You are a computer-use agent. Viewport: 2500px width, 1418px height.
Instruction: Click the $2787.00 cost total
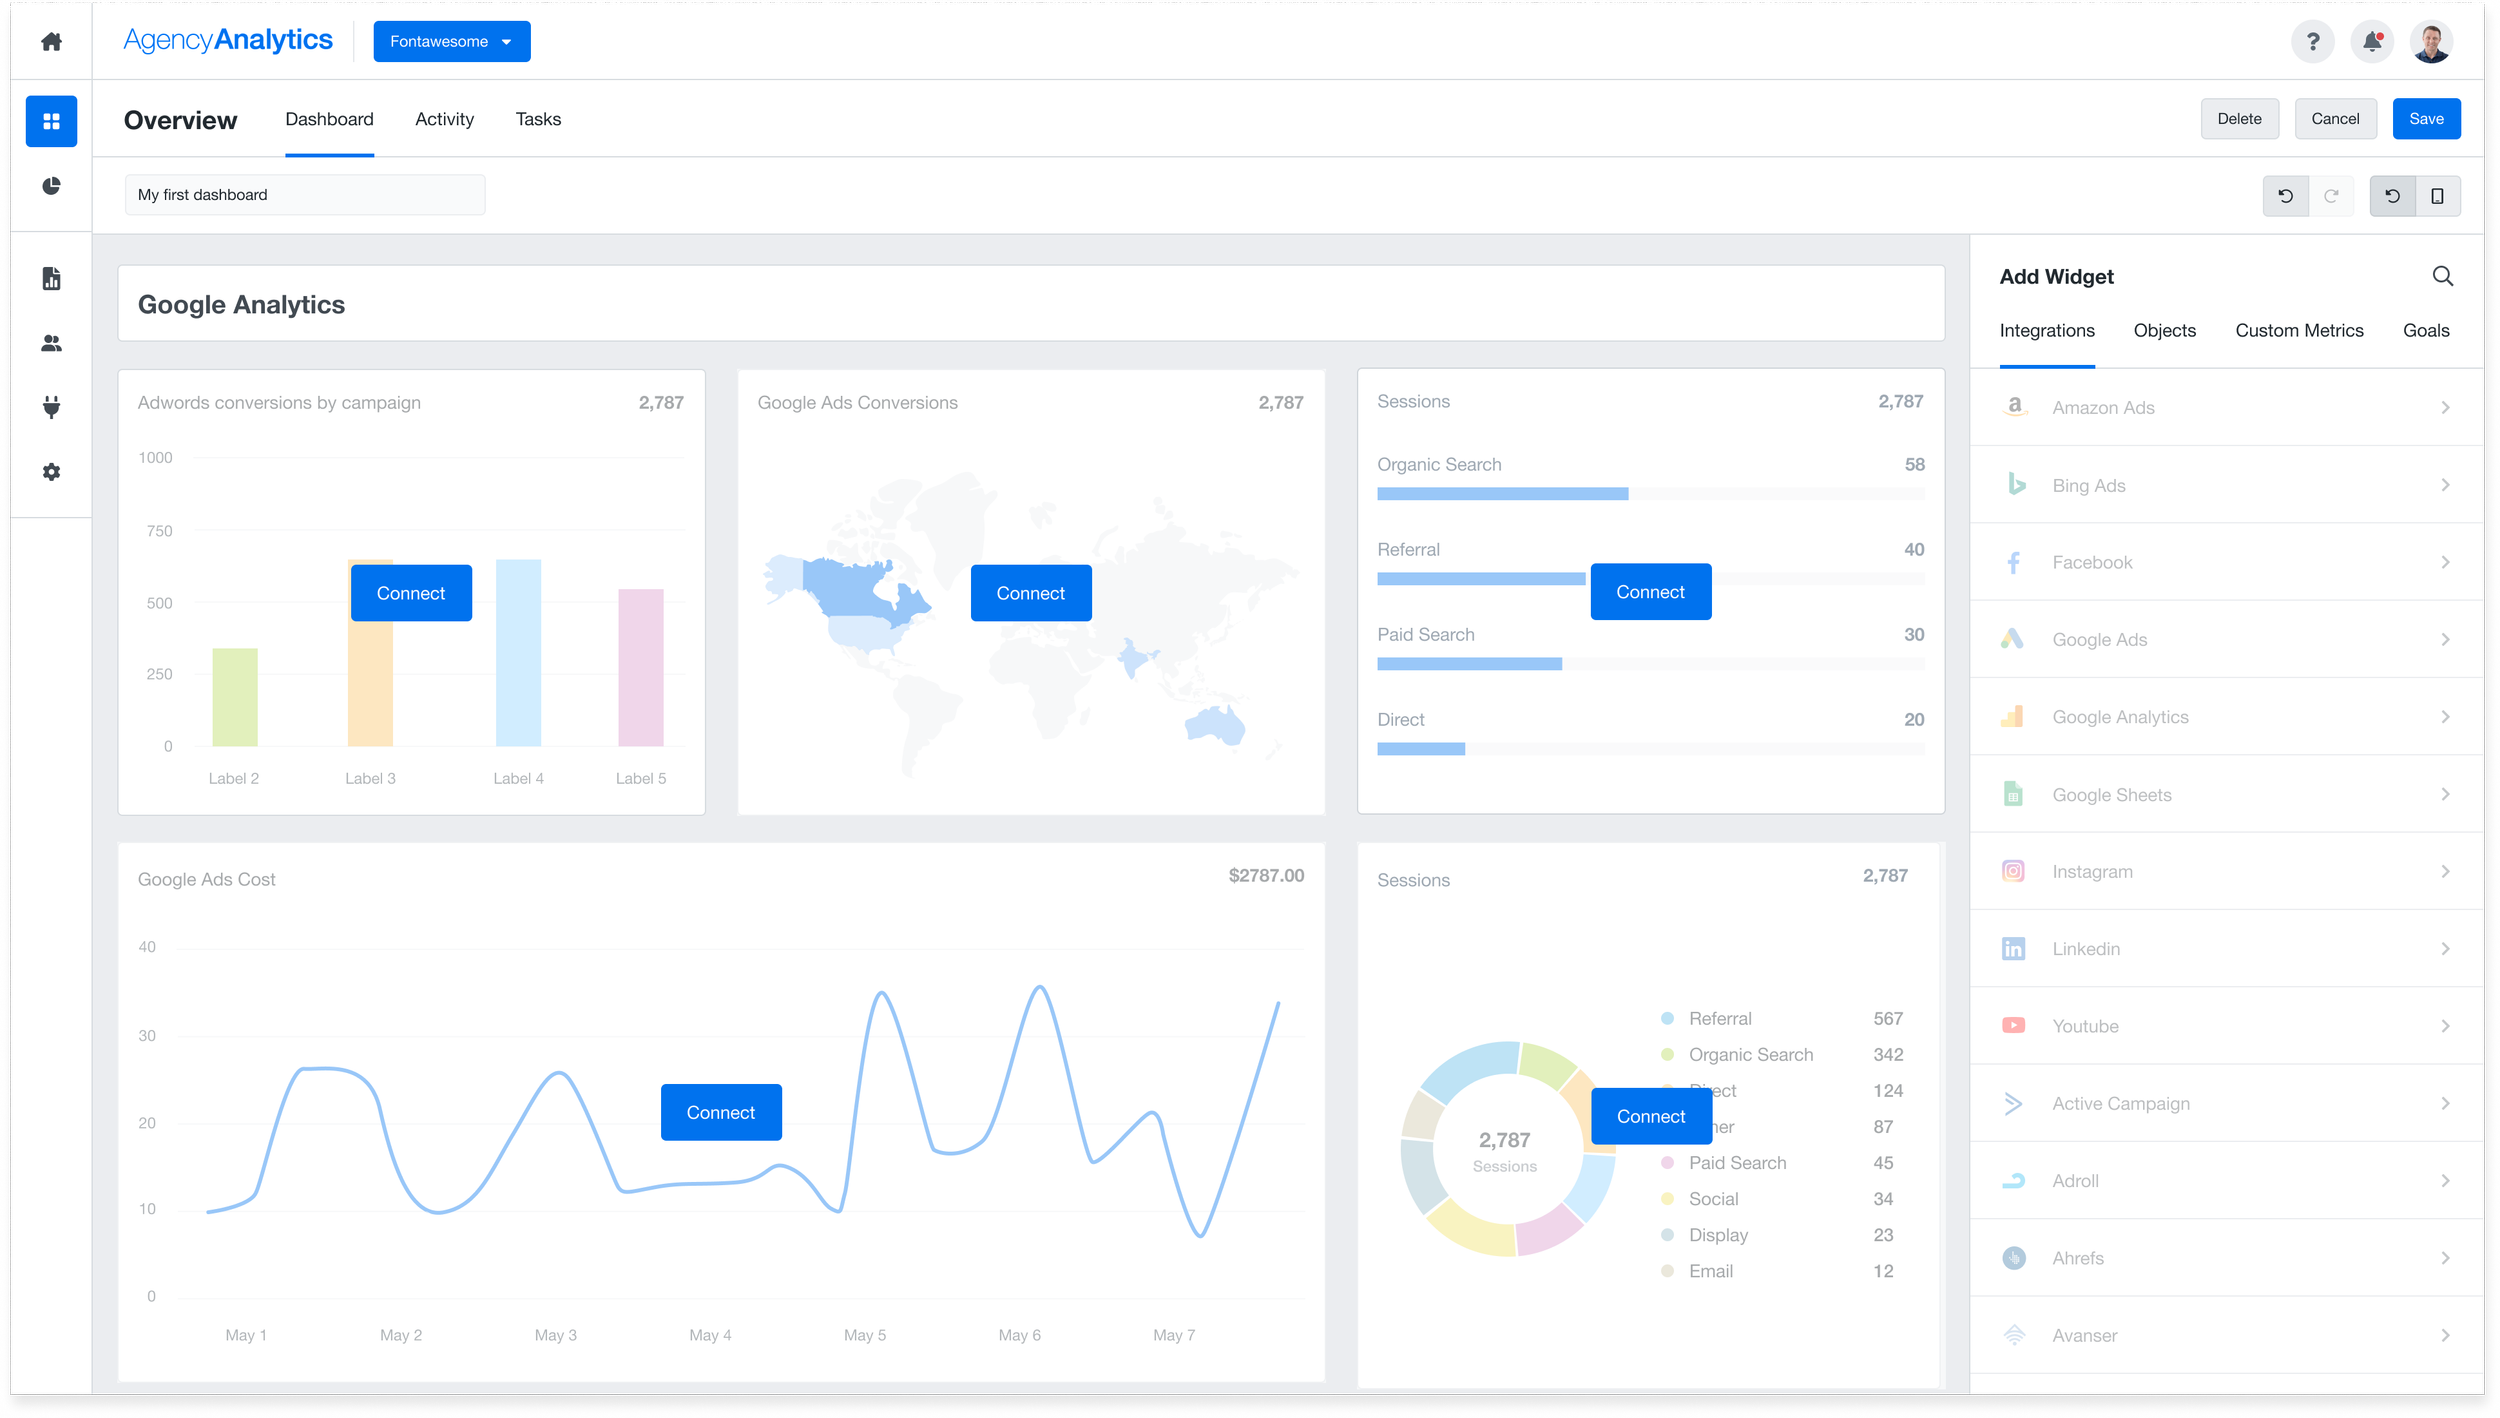coord(1266,876)
